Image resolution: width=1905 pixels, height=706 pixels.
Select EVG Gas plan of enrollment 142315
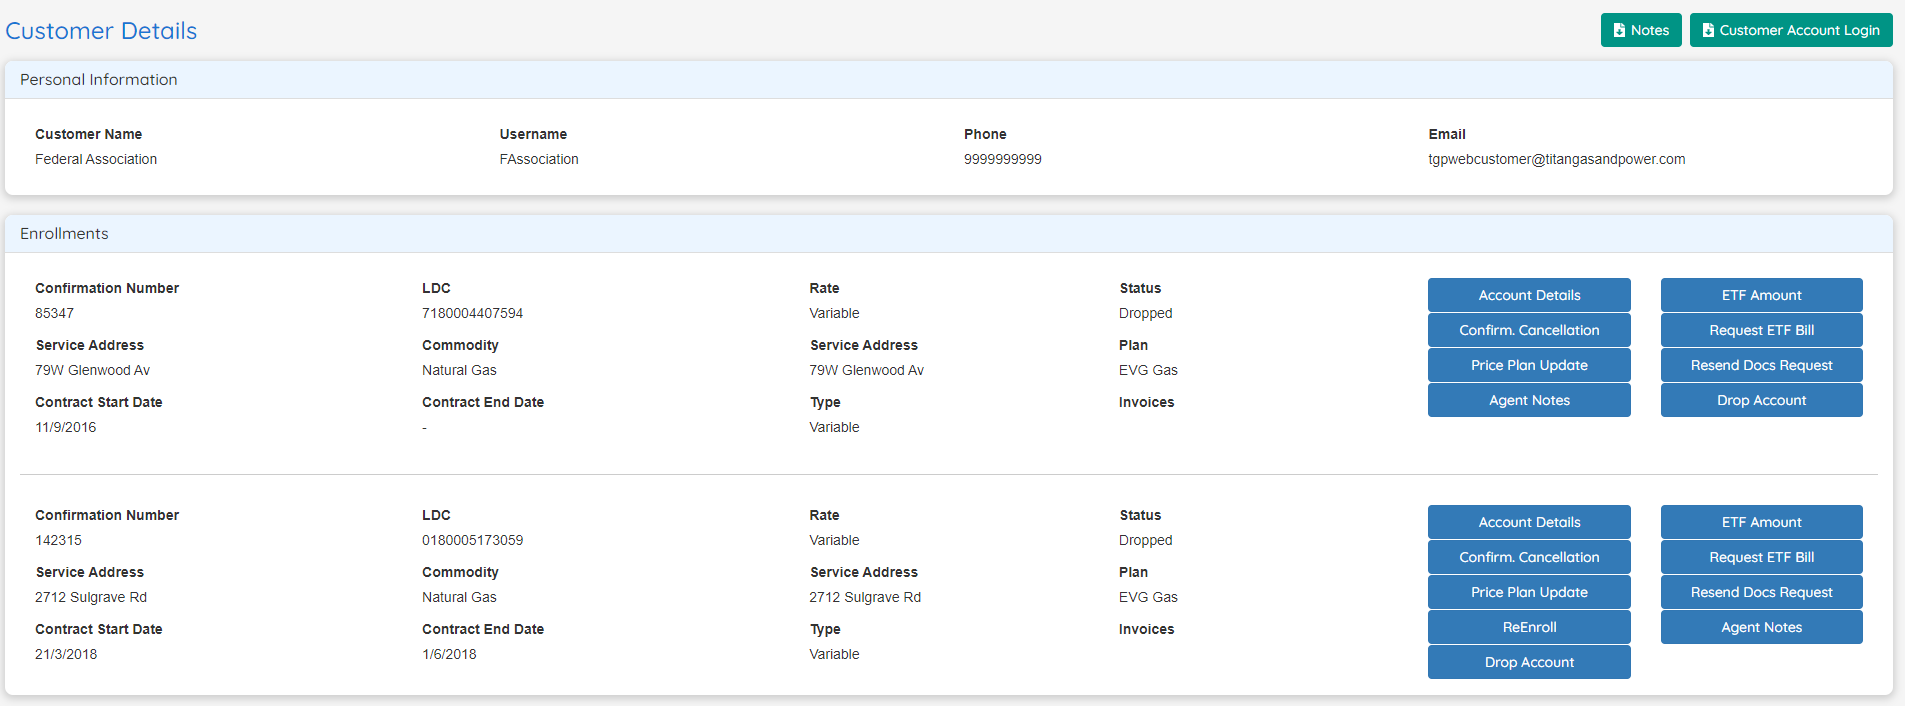(x=1148, y=597)
